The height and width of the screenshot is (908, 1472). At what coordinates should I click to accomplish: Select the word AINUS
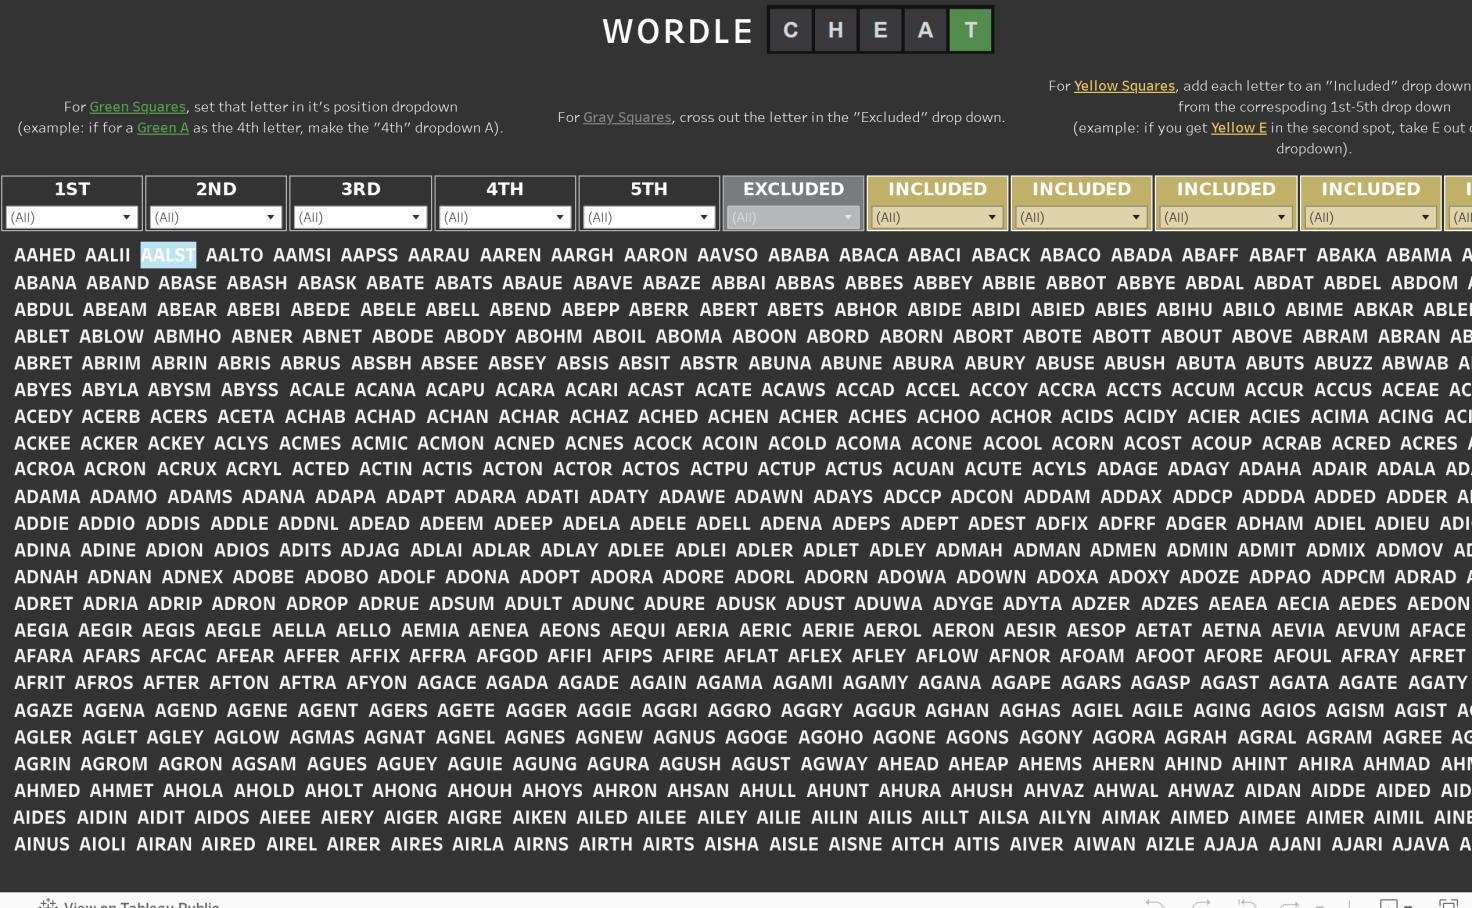[42, 845]
